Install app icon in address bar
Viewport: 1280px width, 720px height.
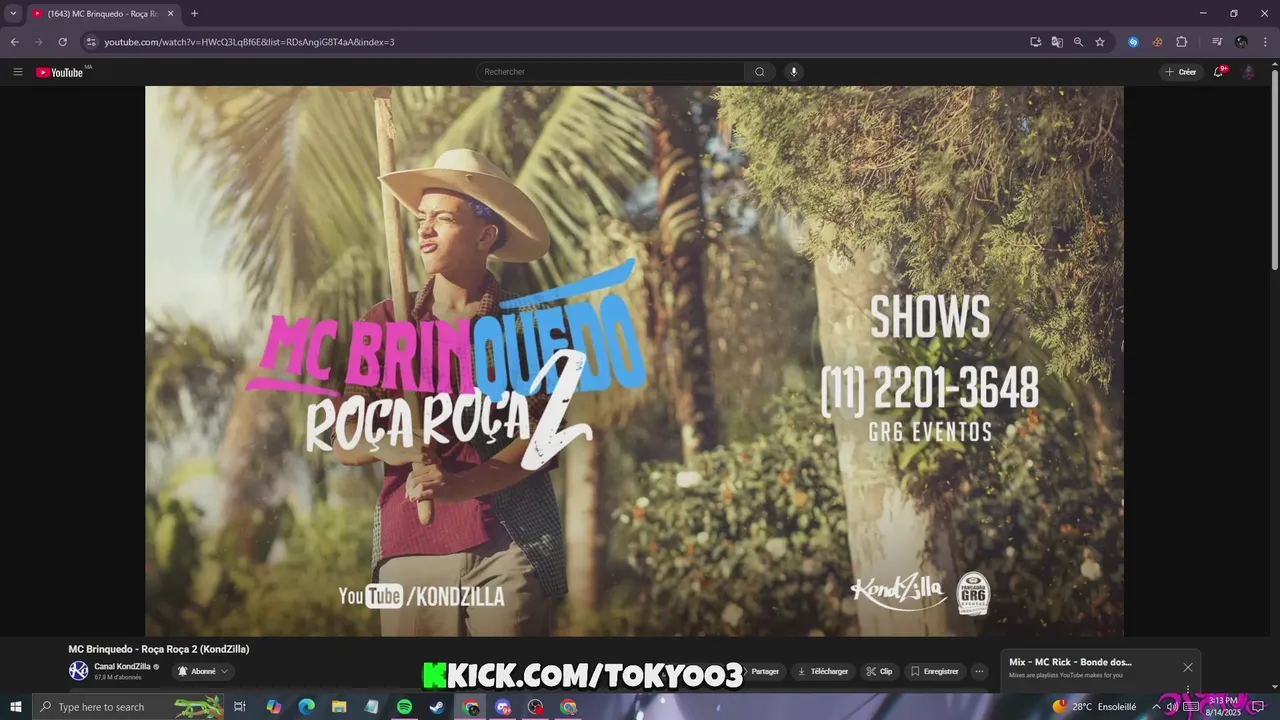point(1036,42)
